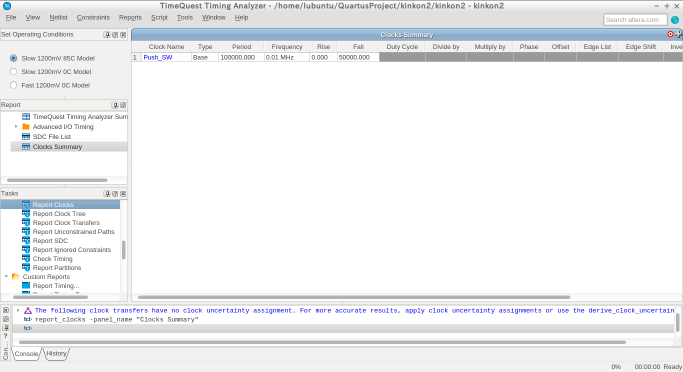This screenshot has height=372, width=683.
Task: Click the Tasks panel vertical scrollbar
Action: [x=124, y=250]
